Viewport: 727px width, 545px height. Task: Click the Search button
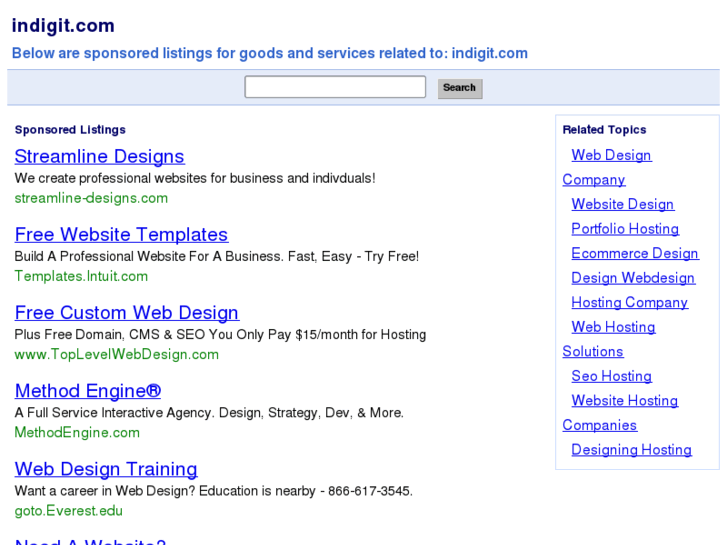tap(460, 88)
